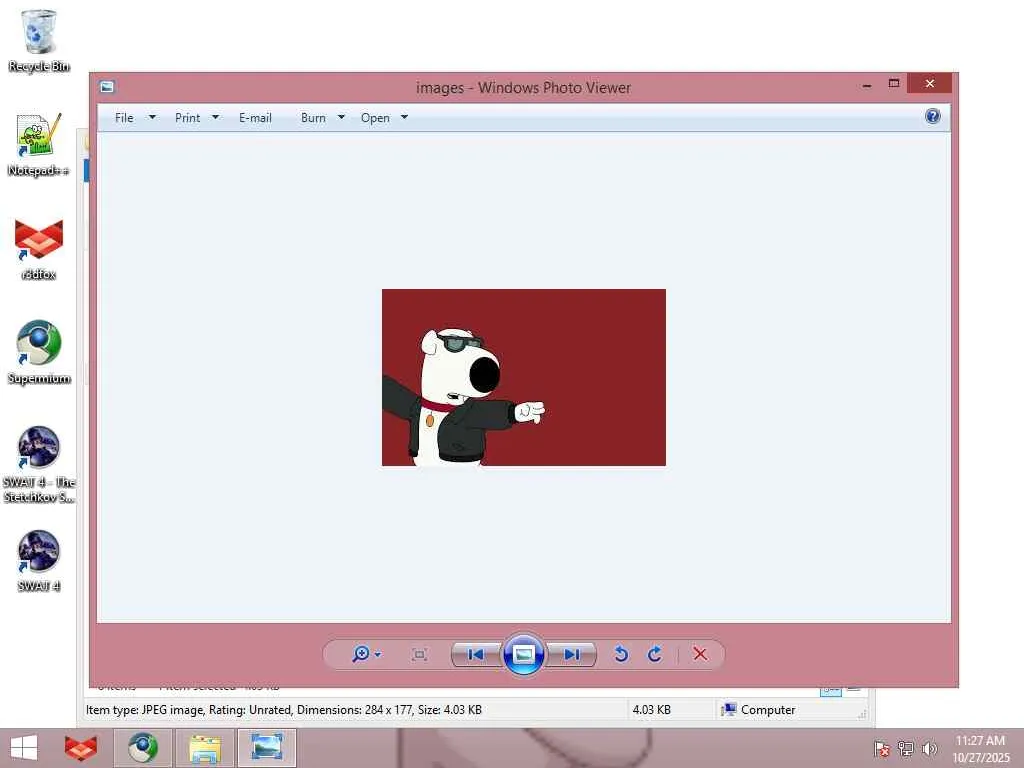Screen dimensions: 1024x768
Task: Expand the Burn dropdown arrow
Action: coord(341,118)
